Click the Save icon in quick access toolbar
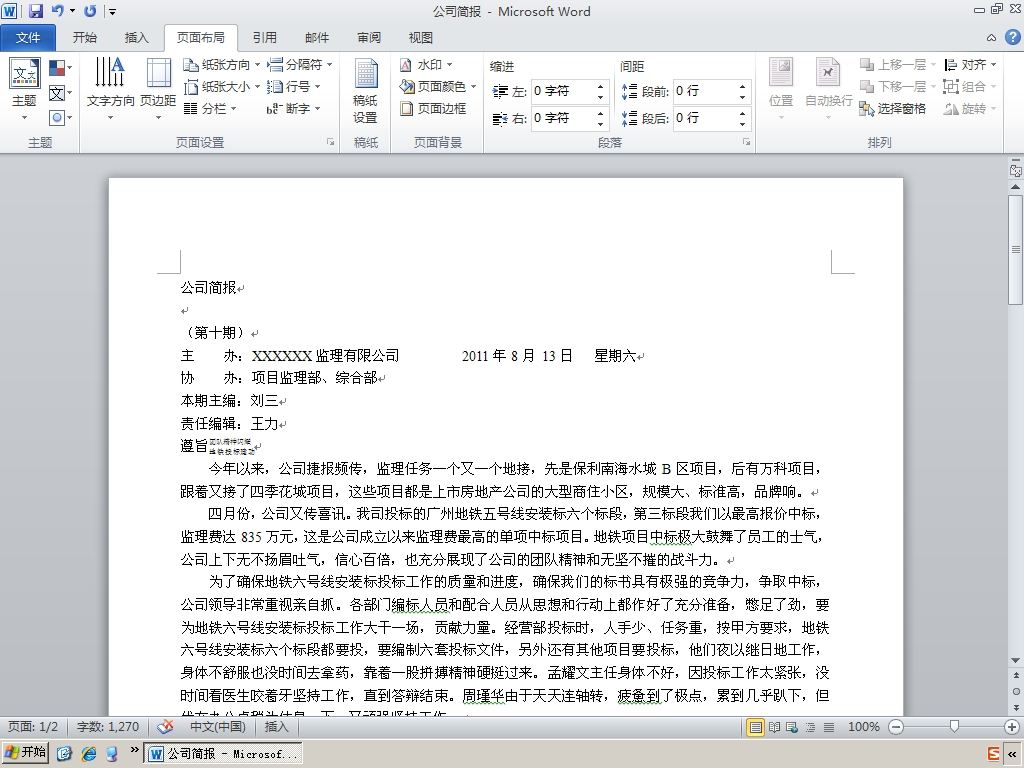The width and height of the screenshot is (1024, 768). click(35, 10)
